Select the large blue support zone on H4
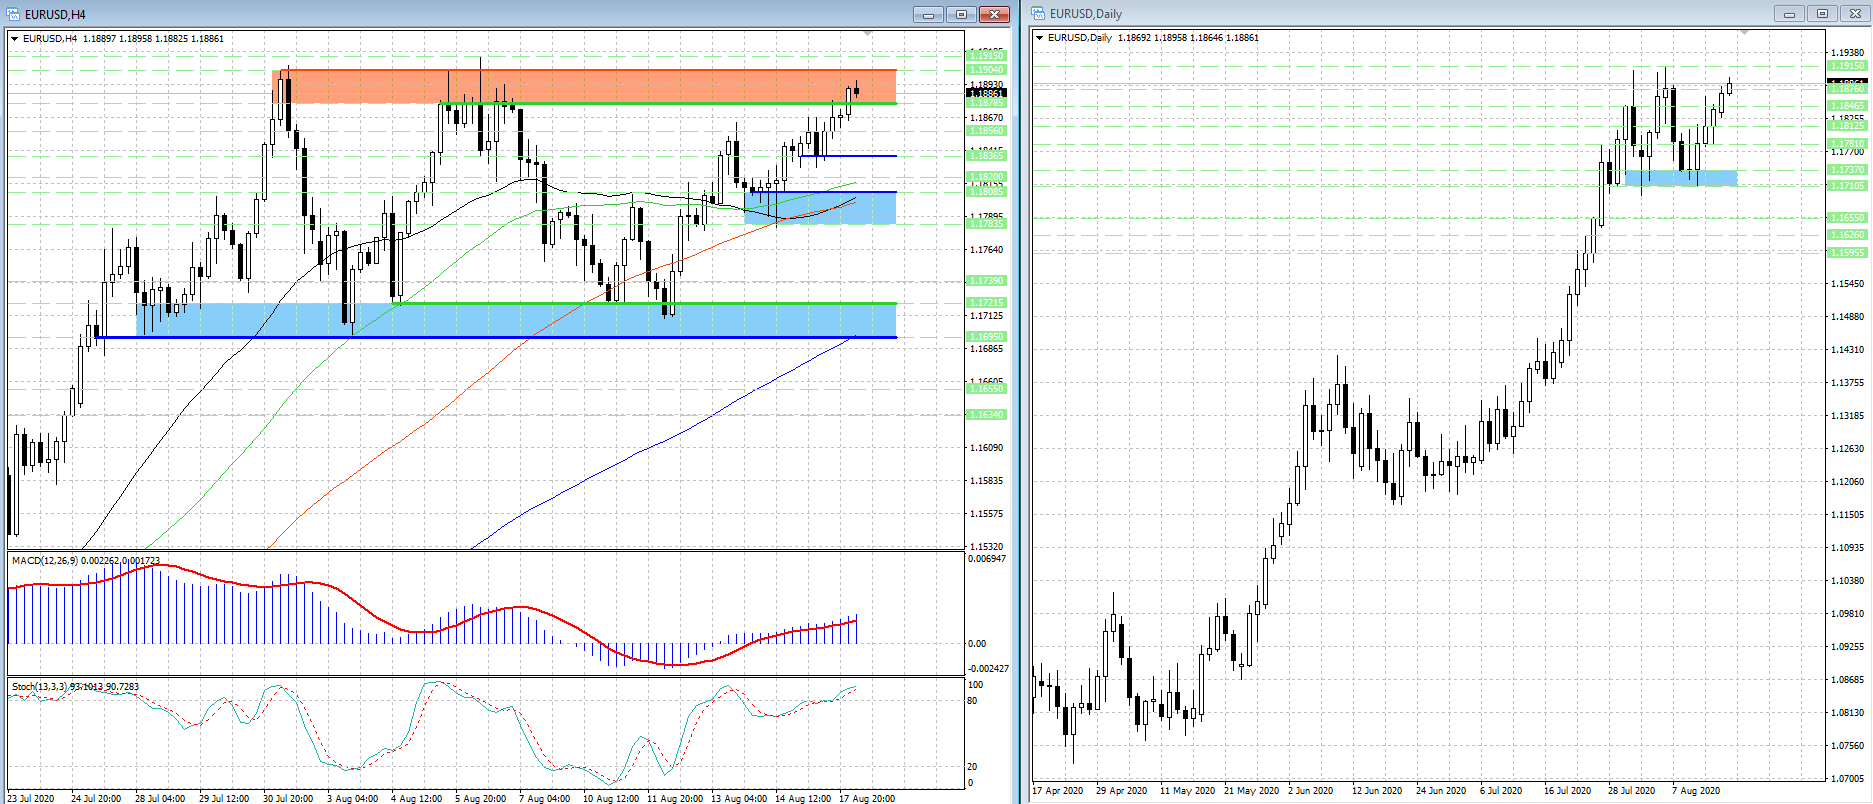Image resolution: width=1873 pixels, height=804 pixels. (x=500, y=320)
